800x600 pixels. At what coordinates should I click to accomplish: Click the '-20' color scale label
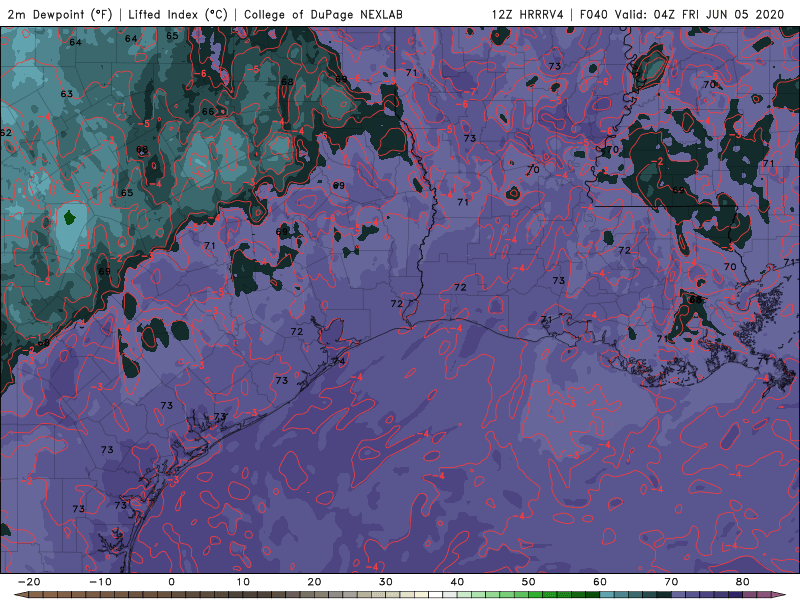pyautogui.click(x=29, y=582)
